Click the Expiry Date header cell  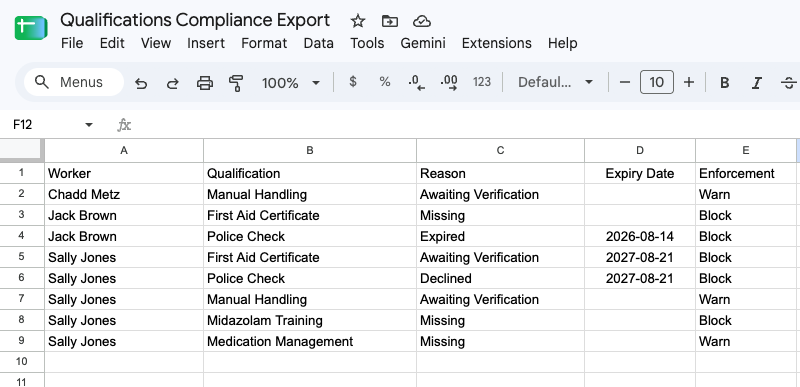point(640,173)
